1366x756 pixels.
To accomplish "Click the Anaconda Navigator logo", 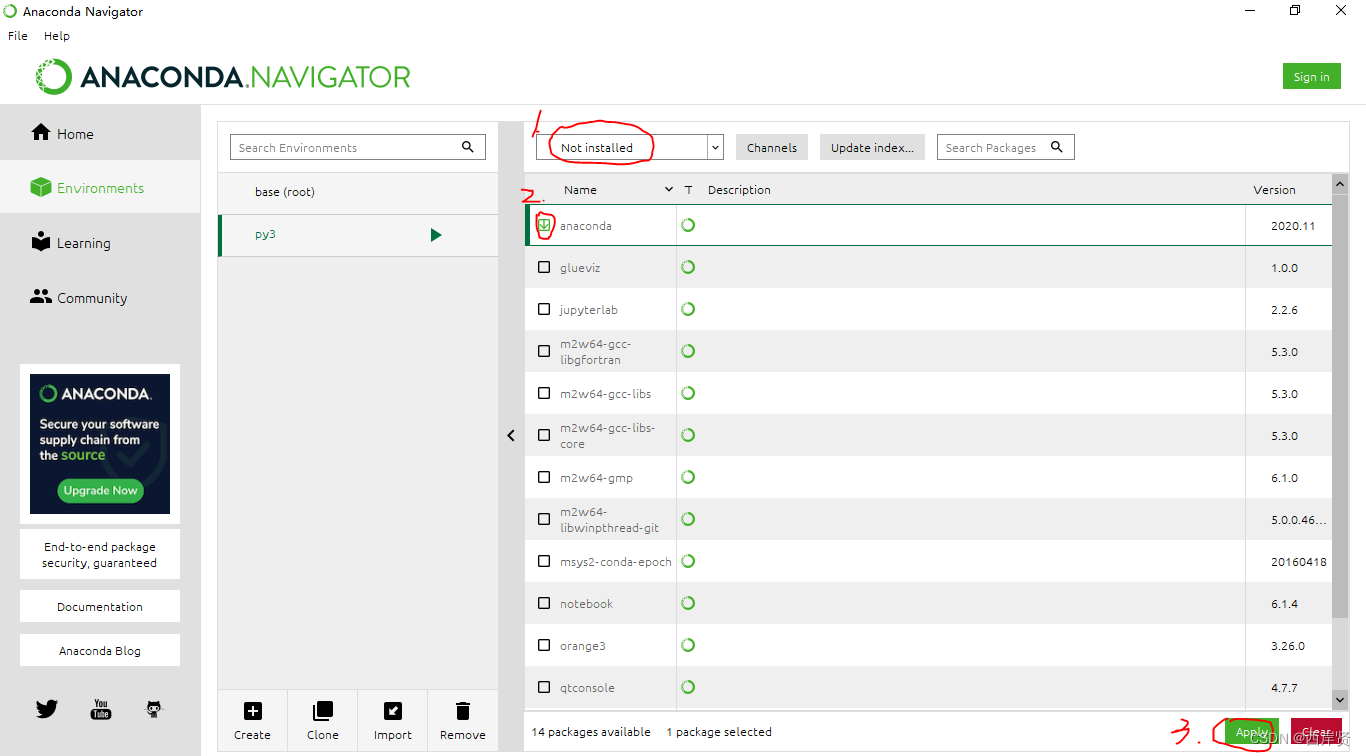I will [223, 77].
